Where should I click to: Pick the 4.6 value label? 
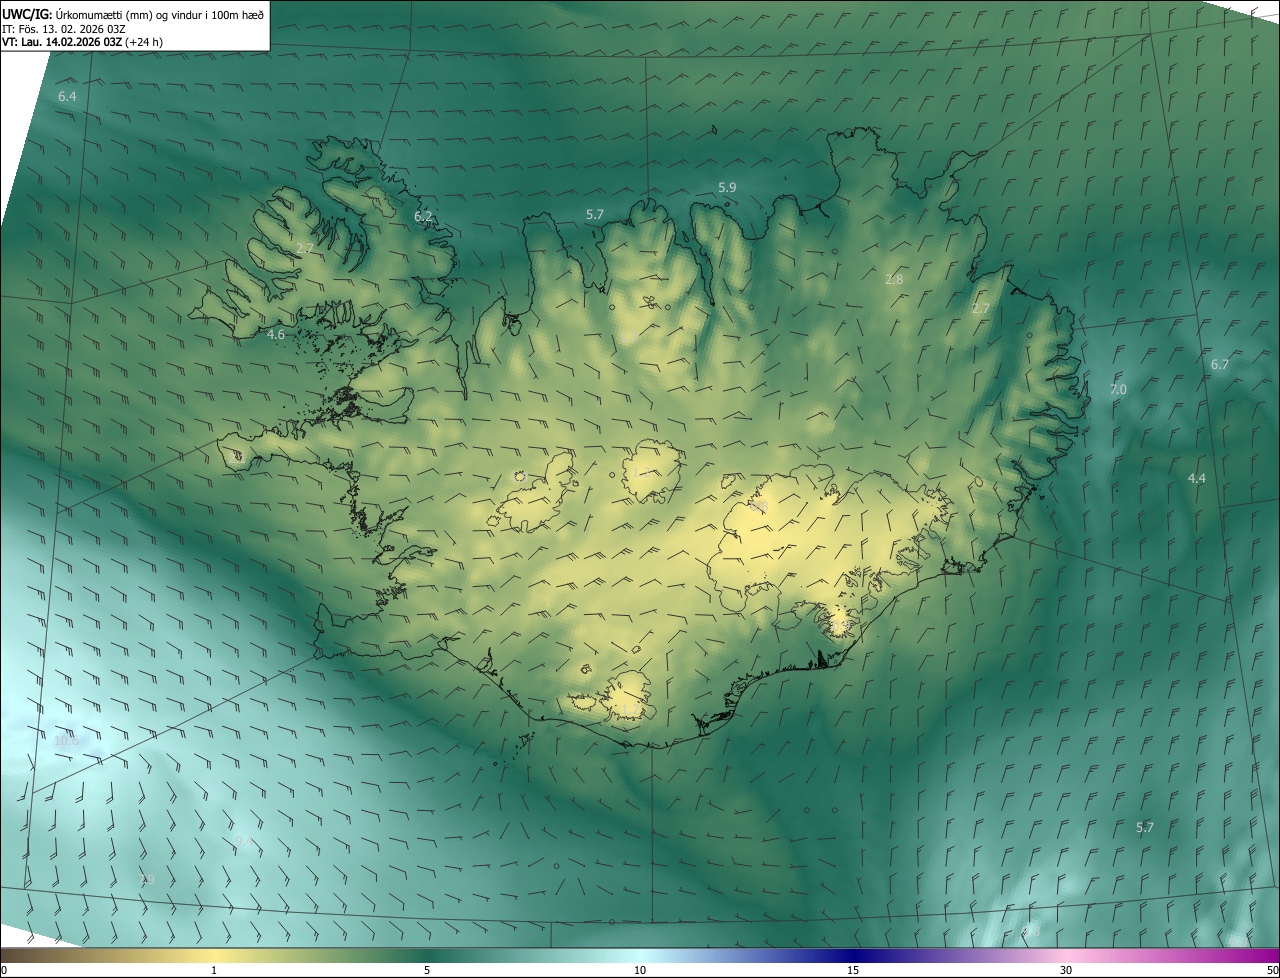pyautogui.click(x=276, y=335)
